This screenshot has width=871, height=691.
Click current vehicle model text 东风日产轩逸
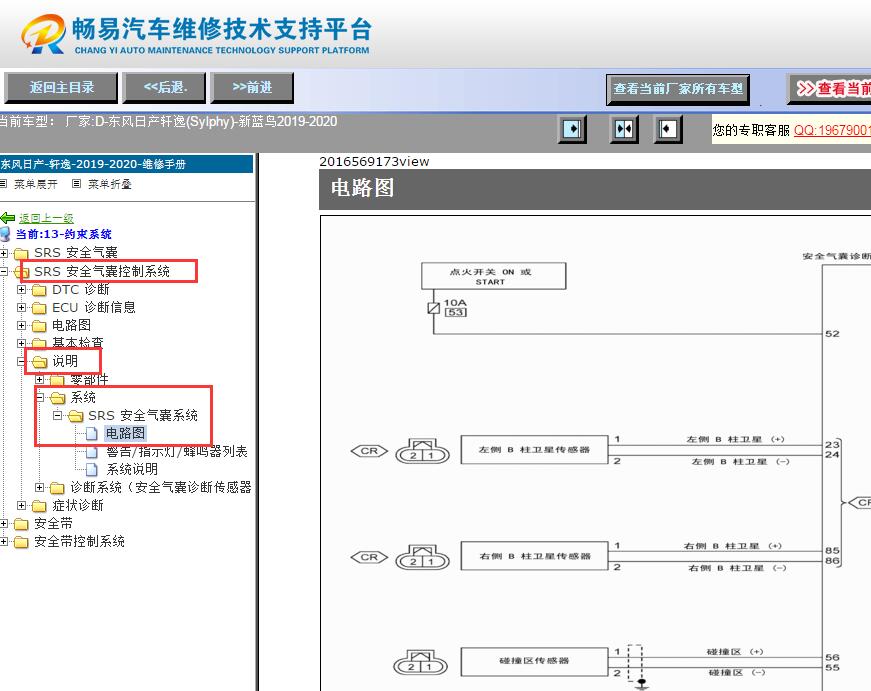(201, 121)
